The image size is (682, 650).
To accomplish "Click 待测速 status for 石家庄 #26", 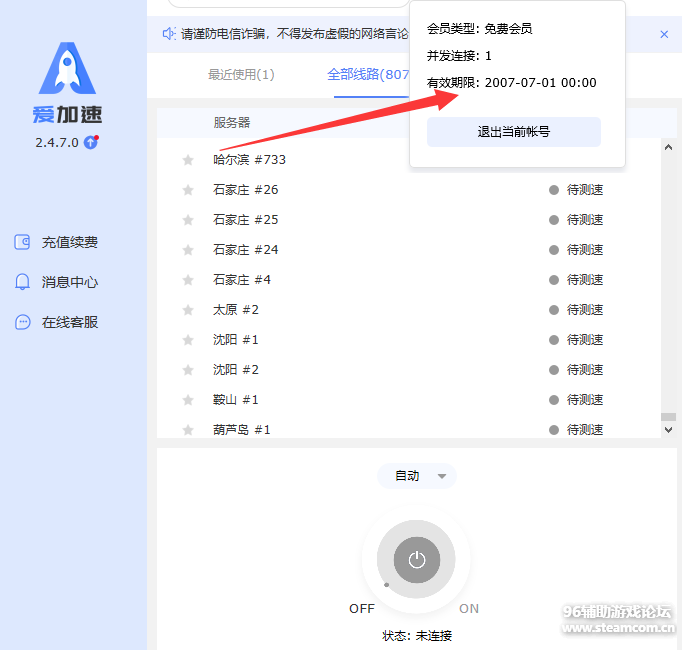I will pos(576,190).
